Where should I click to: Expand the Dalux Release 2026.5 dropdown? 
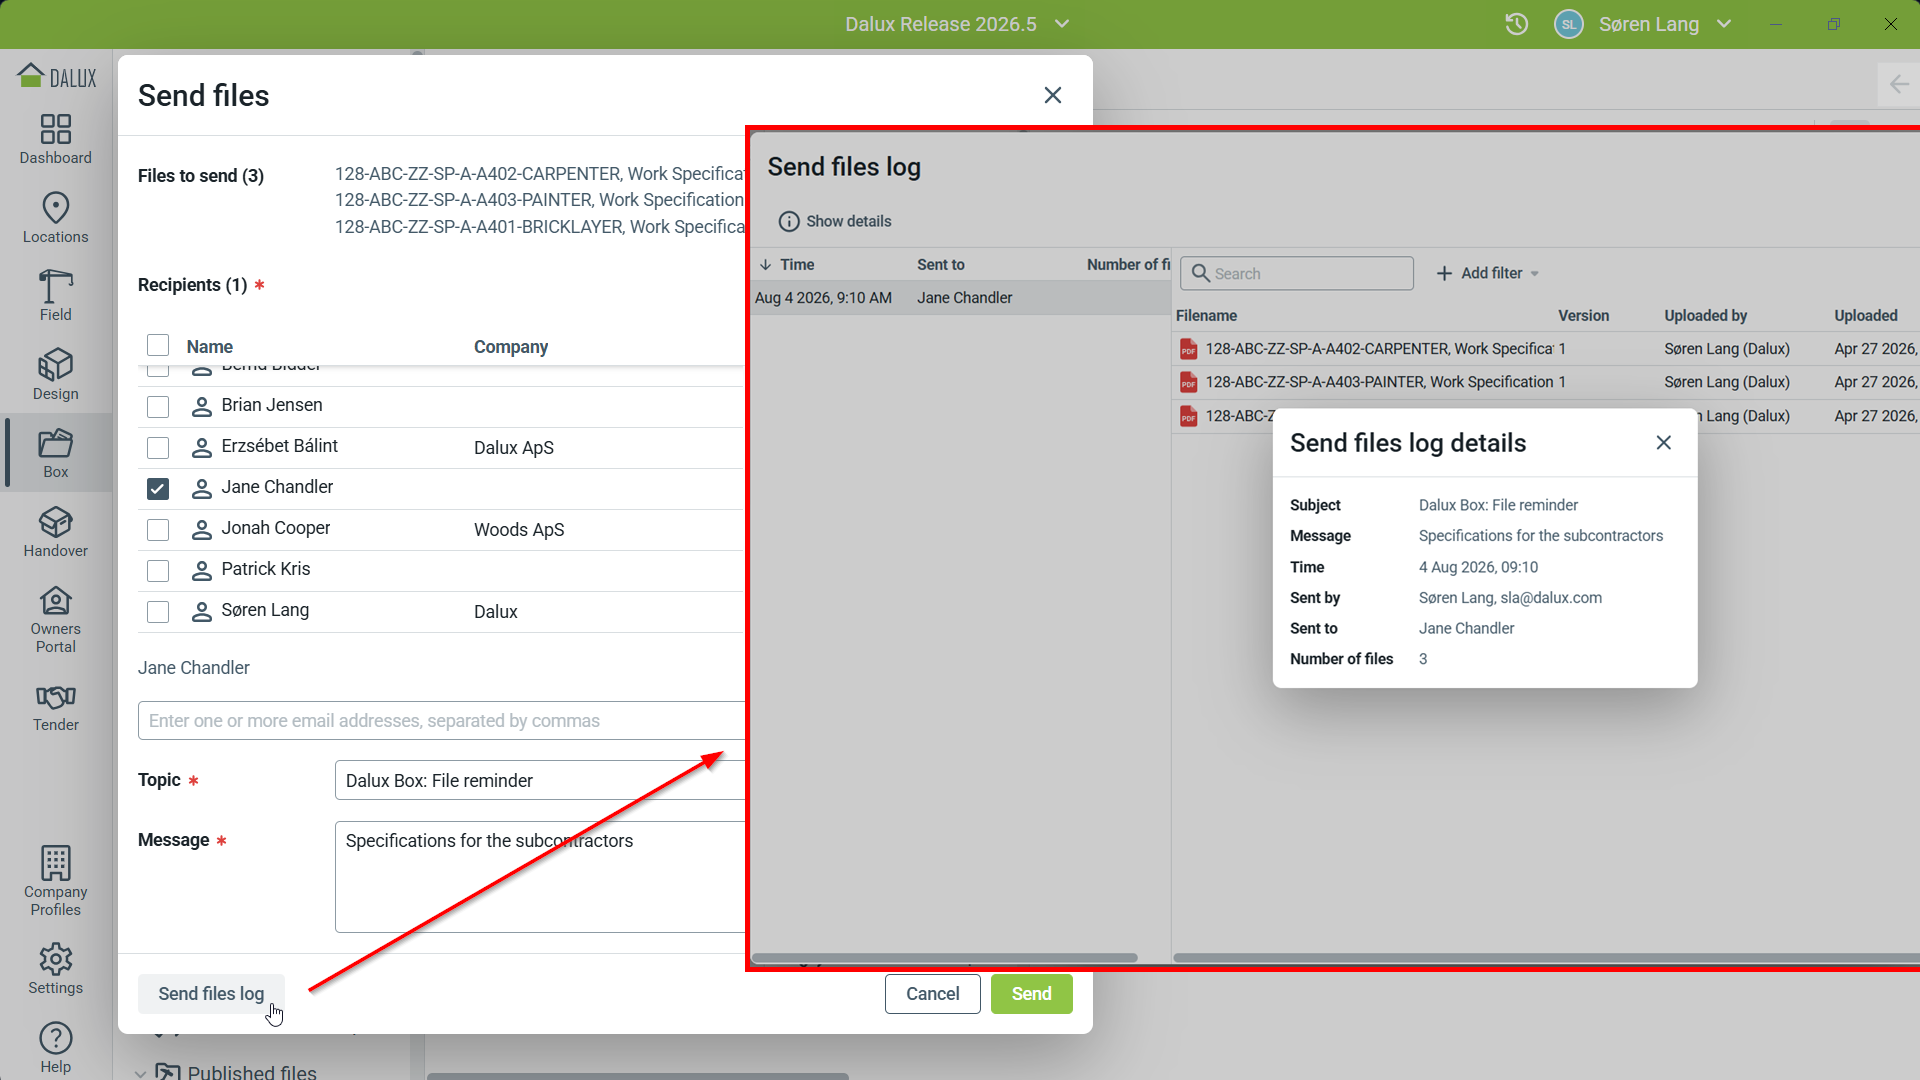[1062, 24]
